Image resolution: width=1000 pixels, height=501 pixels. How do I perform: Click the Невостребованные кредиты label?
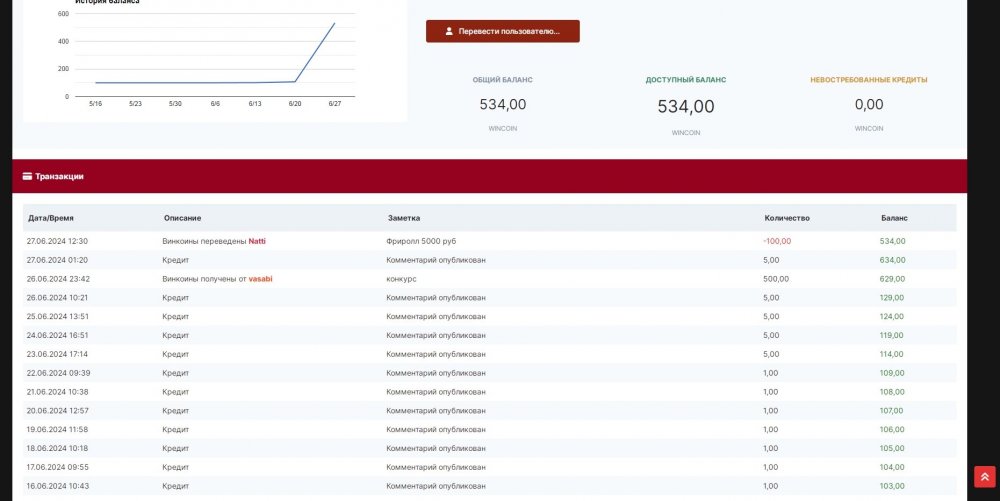coord(868,79)
